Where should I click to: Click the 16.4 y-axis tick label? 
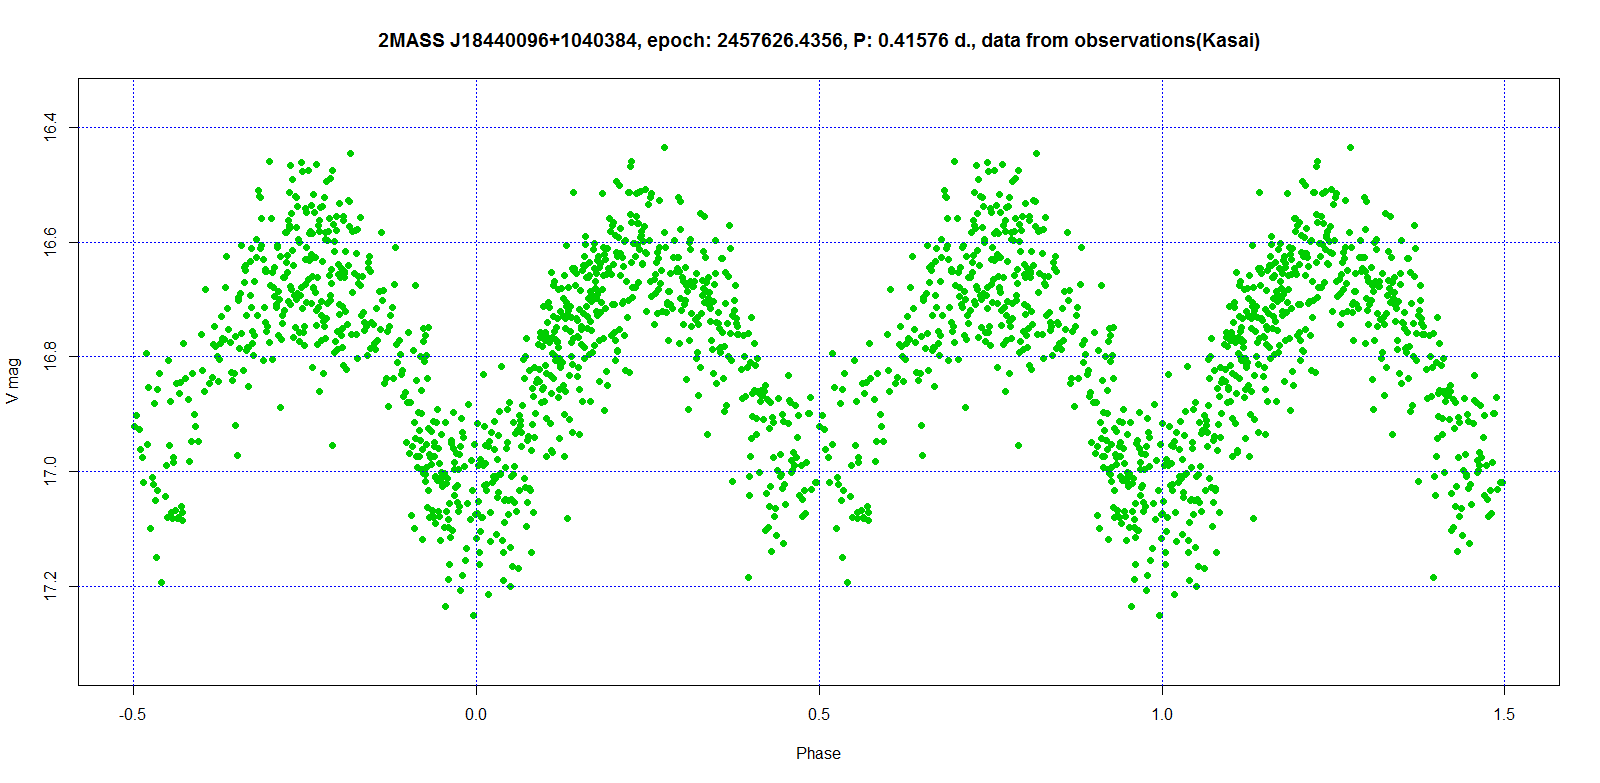click(x=50, y=128)
